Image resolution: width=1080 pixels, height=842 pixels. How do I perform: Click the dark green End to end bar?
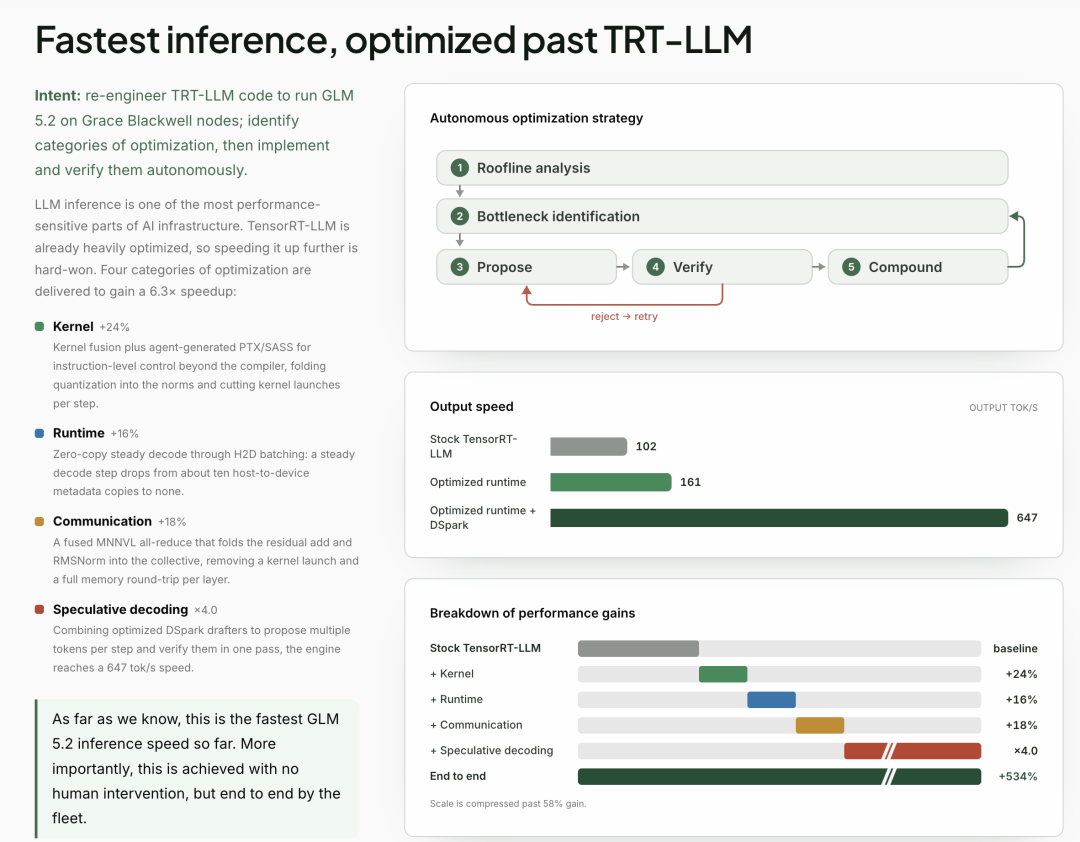[x=779, y=777]
